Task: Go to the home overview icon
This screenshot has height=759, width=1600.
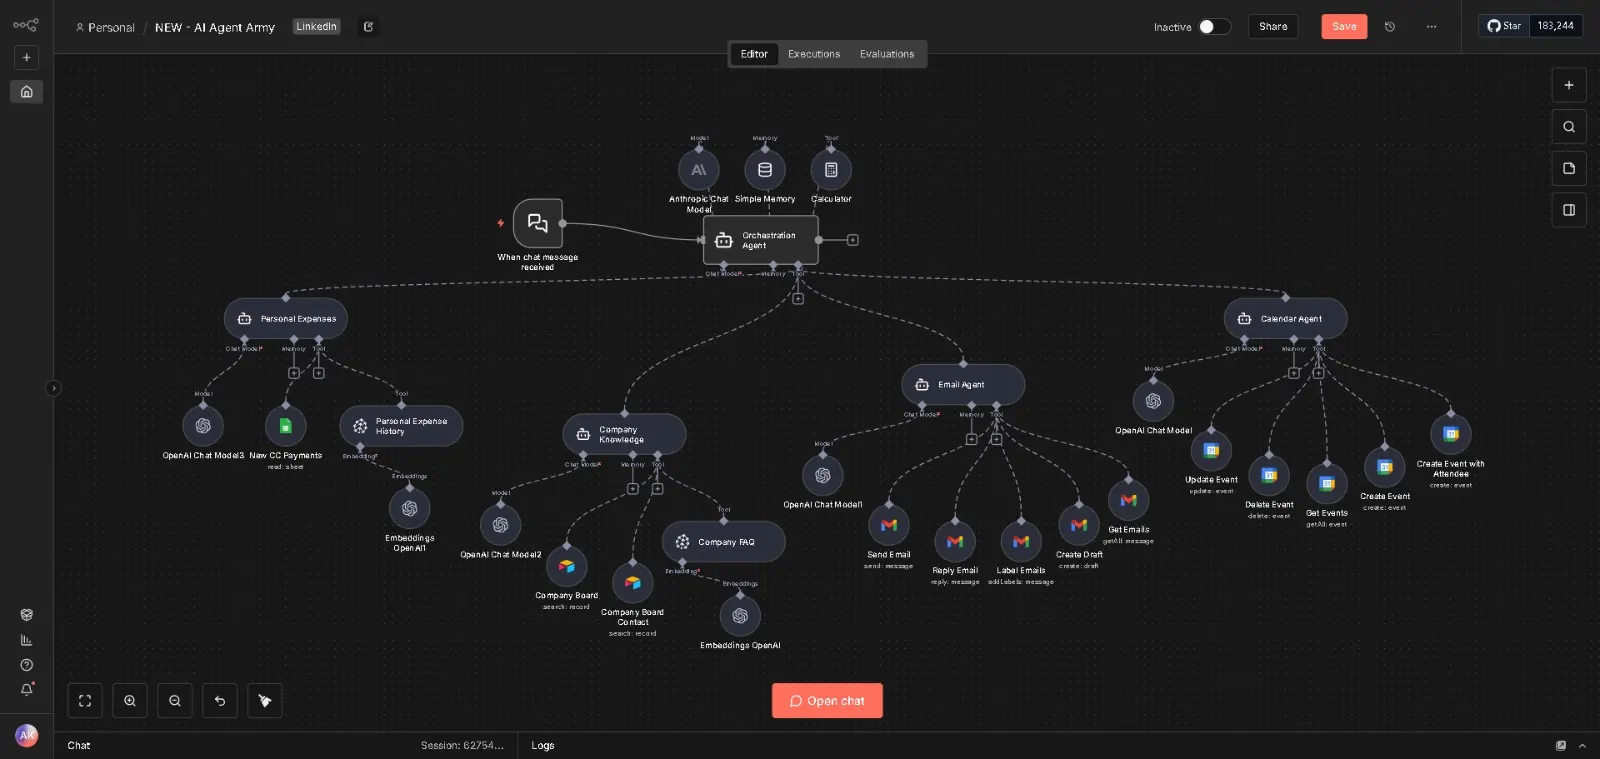Action: [27, 92]
